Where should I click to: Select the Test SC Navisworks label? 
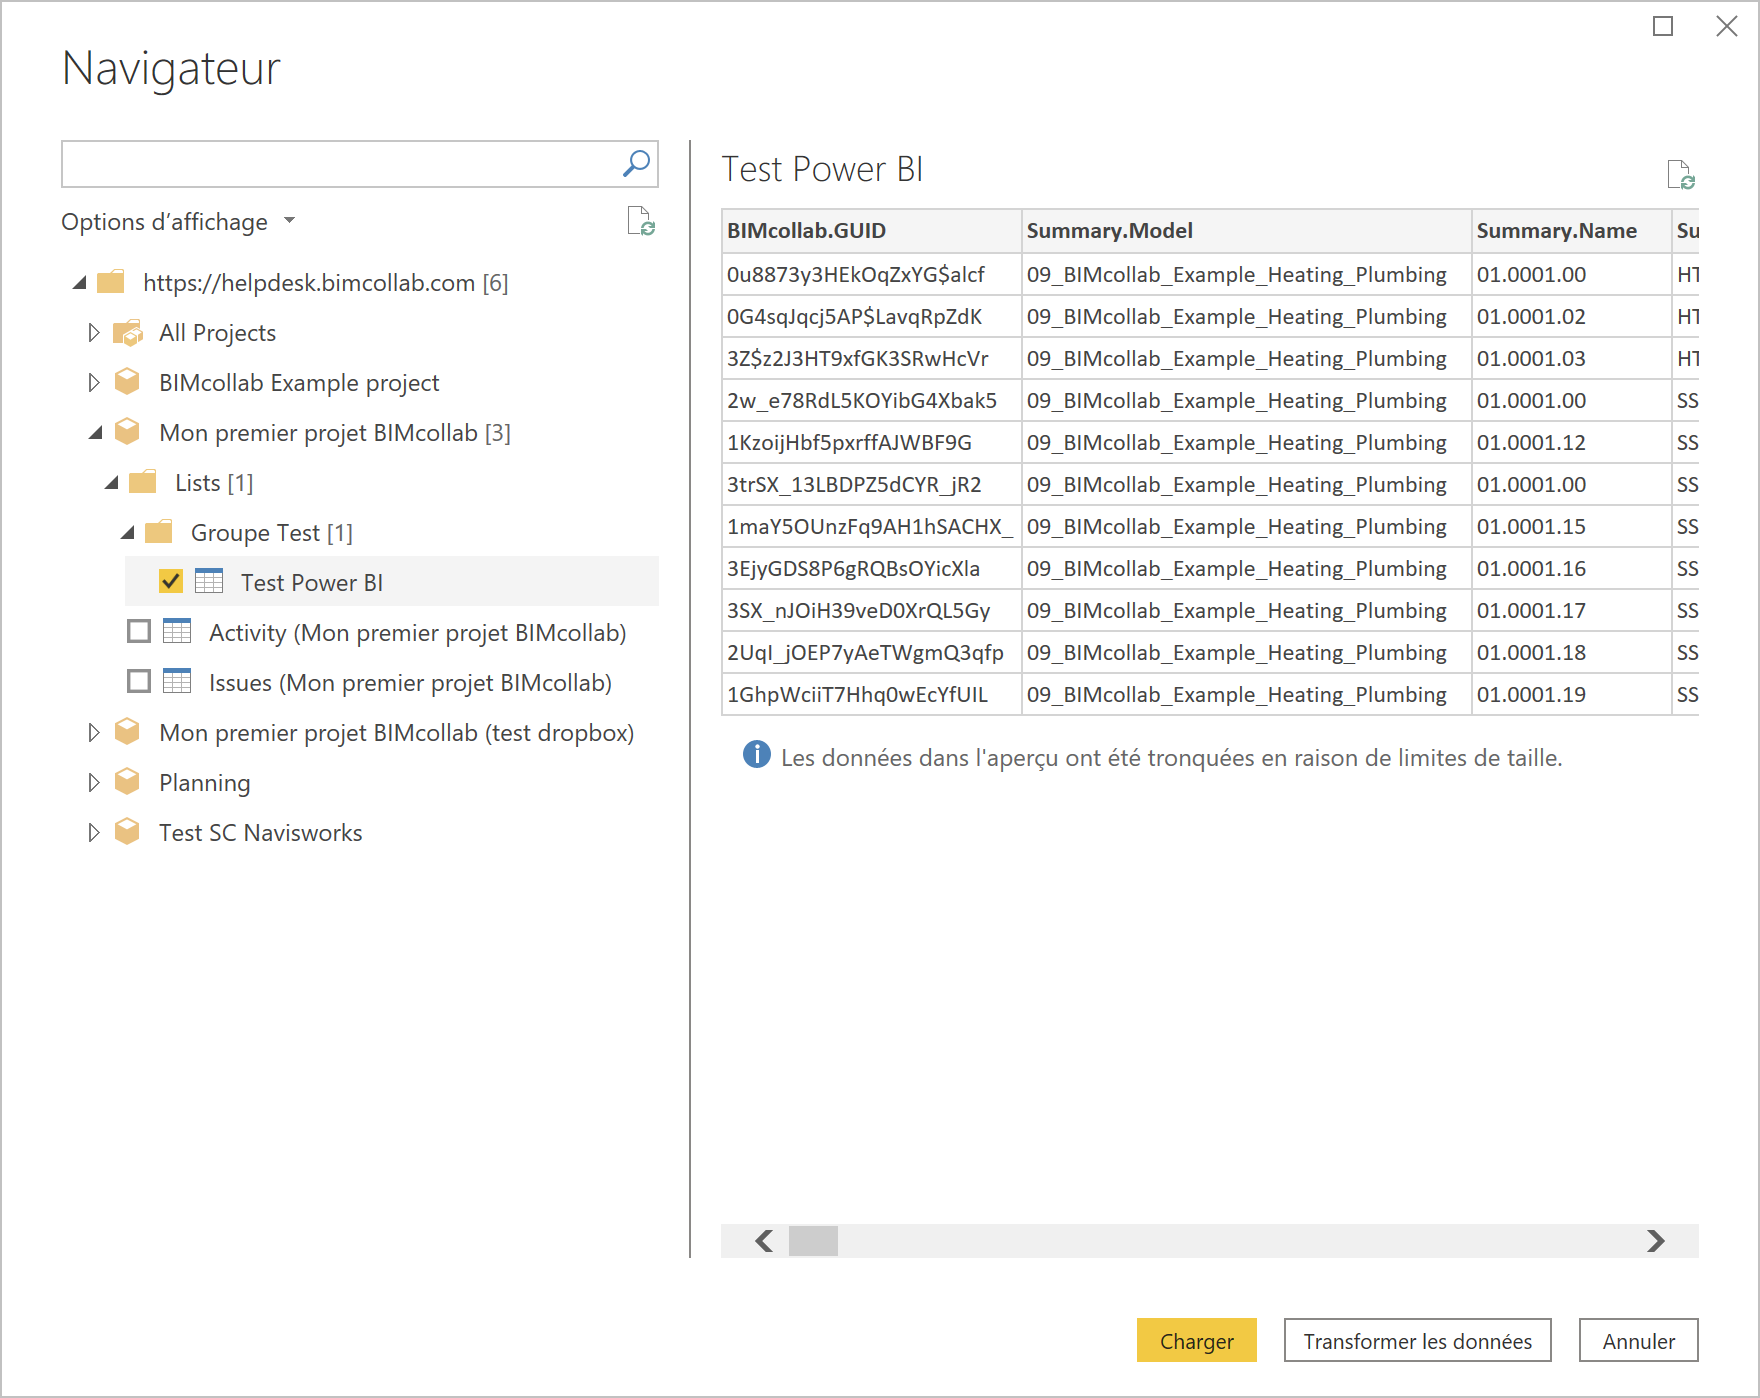point(260,833)
